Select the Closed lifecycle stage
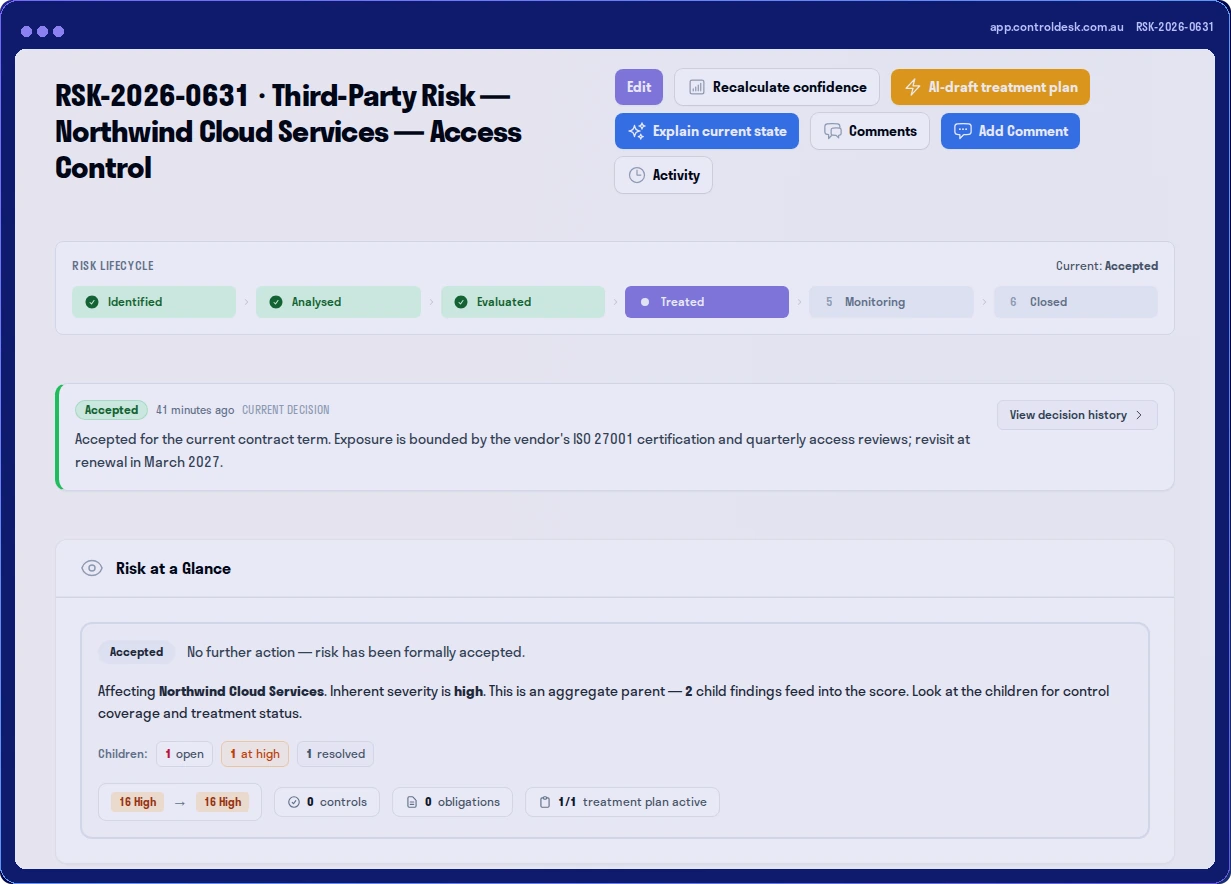The image size is (1231, 884). pos(1076,302)
